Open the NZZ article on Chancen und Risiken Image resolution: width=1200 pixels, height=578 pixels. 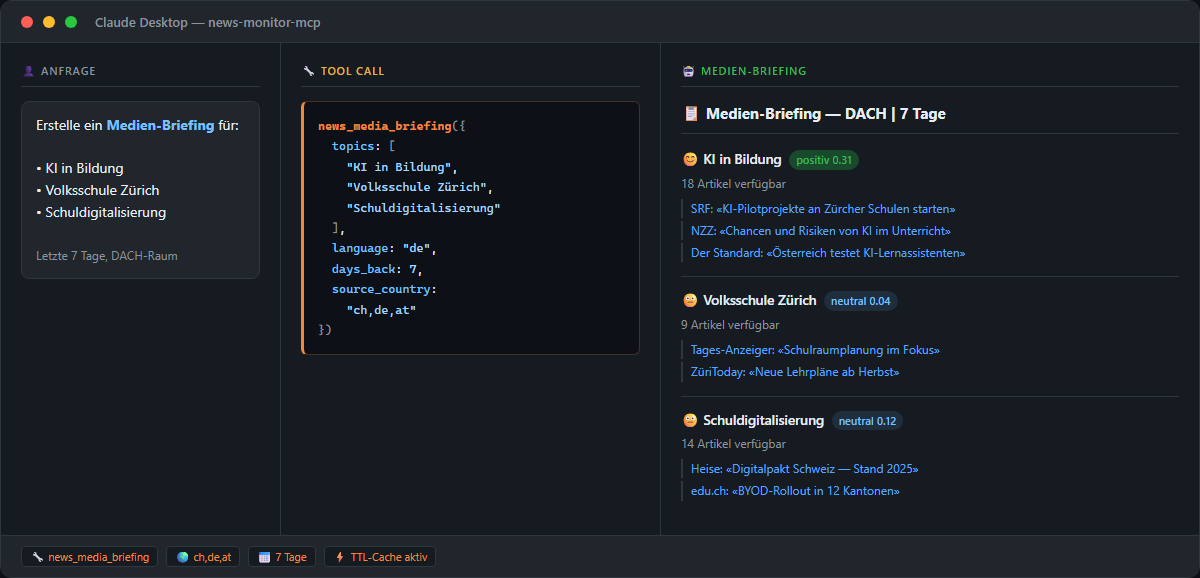pyautogui.click(x=820, y=231)
